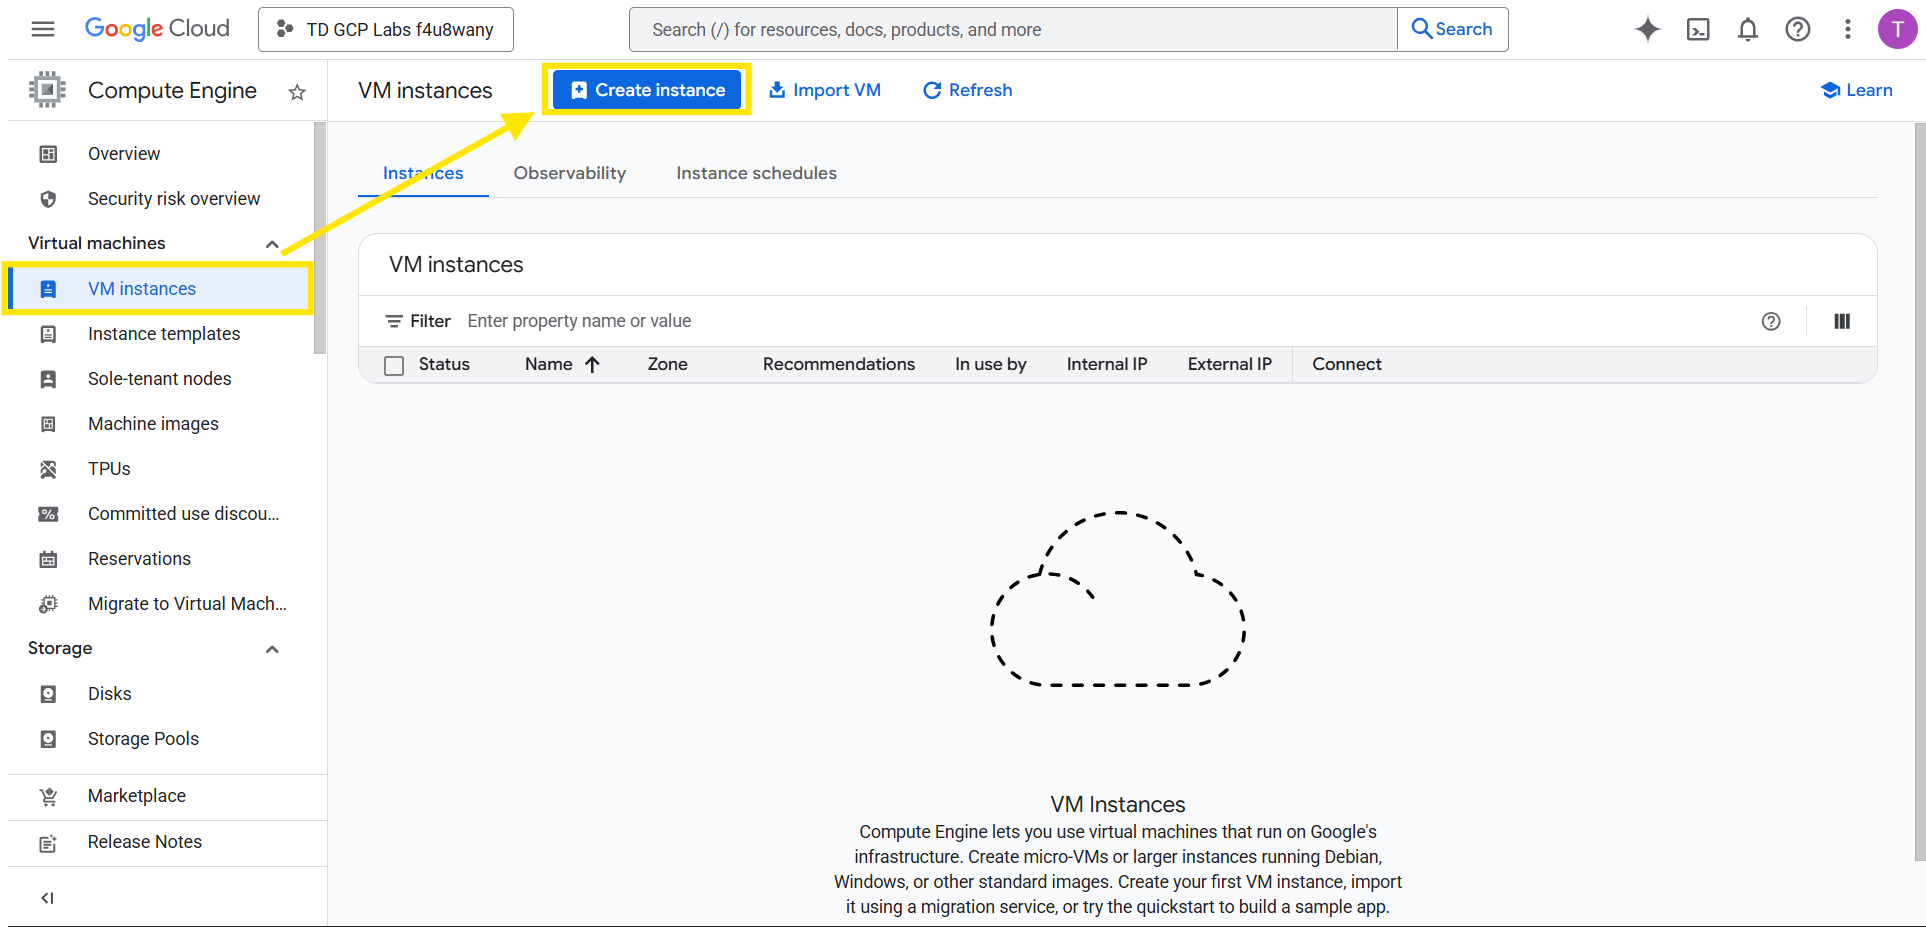Open the column display options icon
The width and height of the screenshot is (1926, 927).
click(1842, 321)
